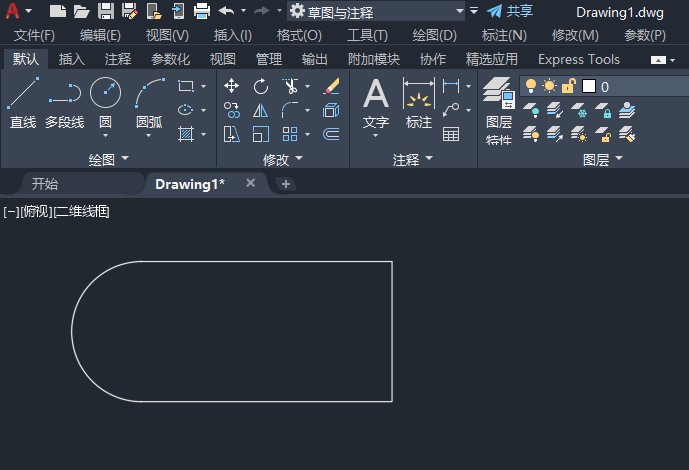Click the Thaw All Layers icon
Image resolution: width=689 pixels, height=470 pixels.
pos(579,134)
